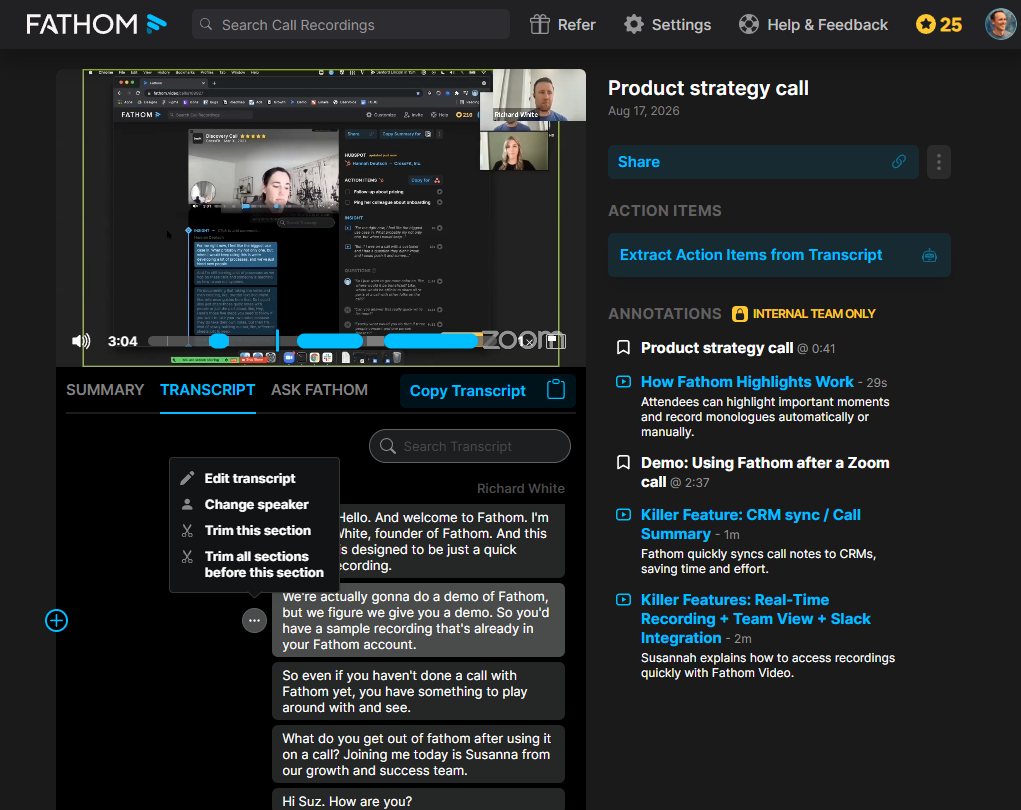Open the ASK FATHOM tab
Viewport: 1021px width, 810px height.
(x=319, y=390)
